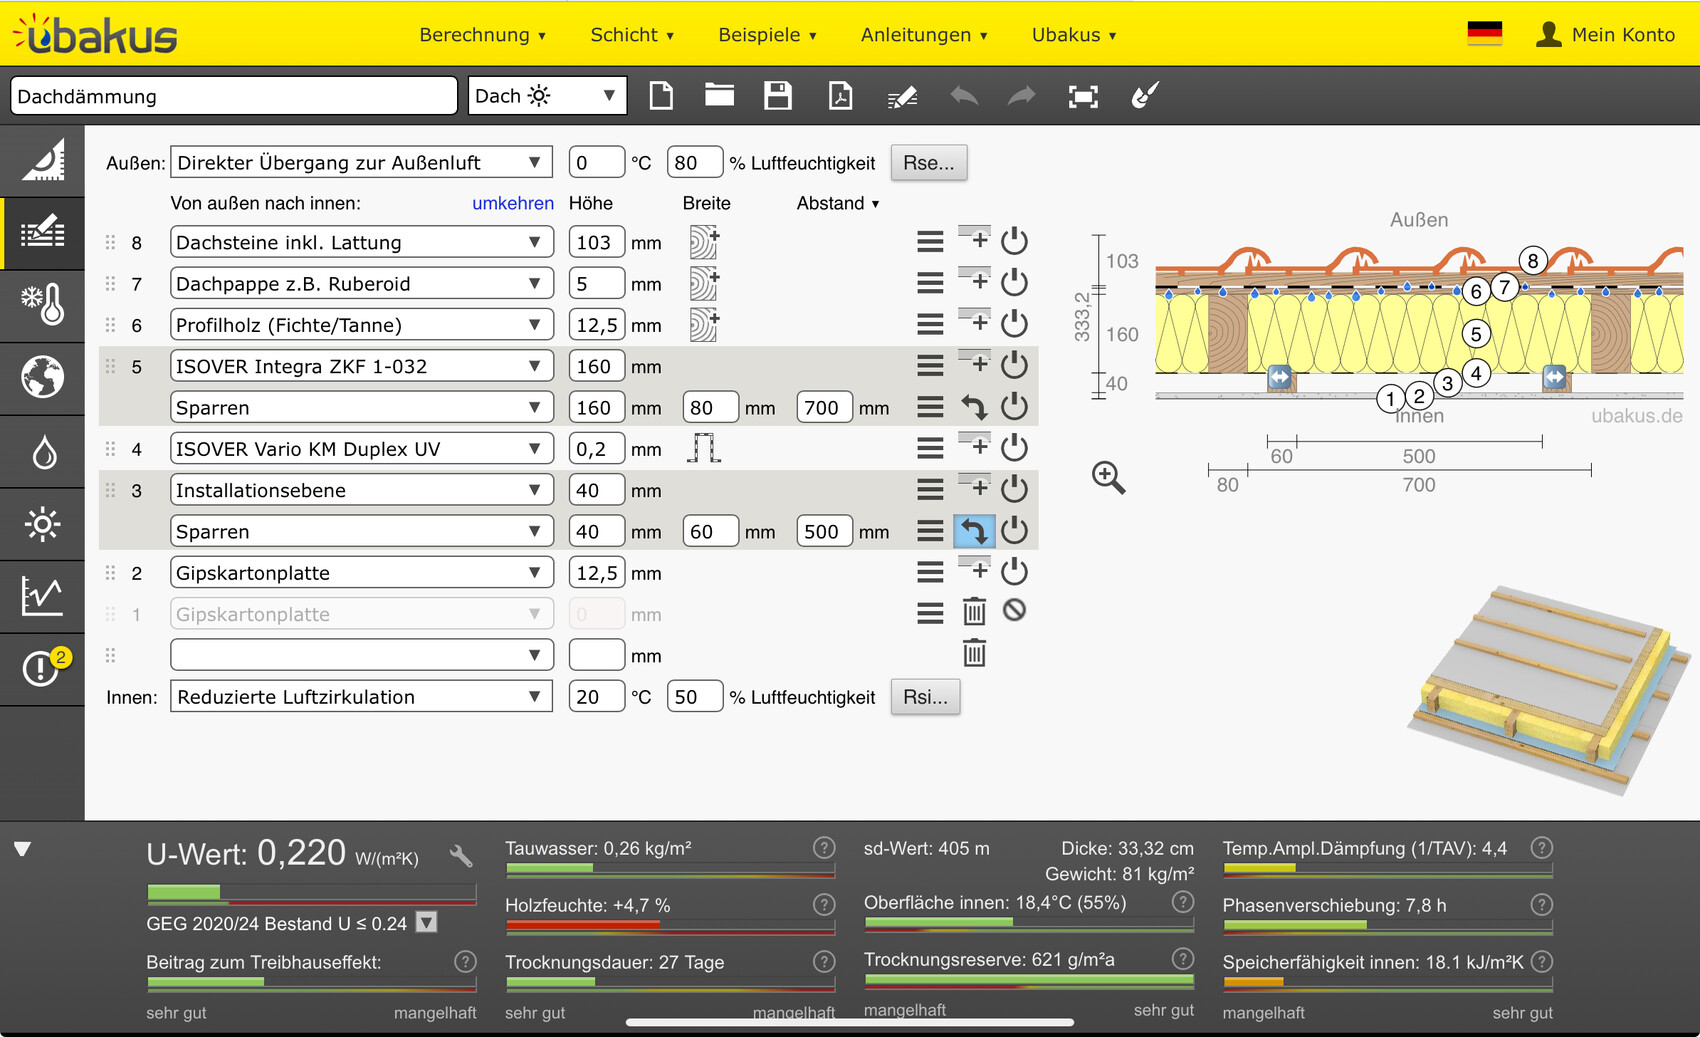1700x1037 pixels.
Task: Disable the ISOVER Vario KM Duplex UV layer
Action: coord(1014,448)
